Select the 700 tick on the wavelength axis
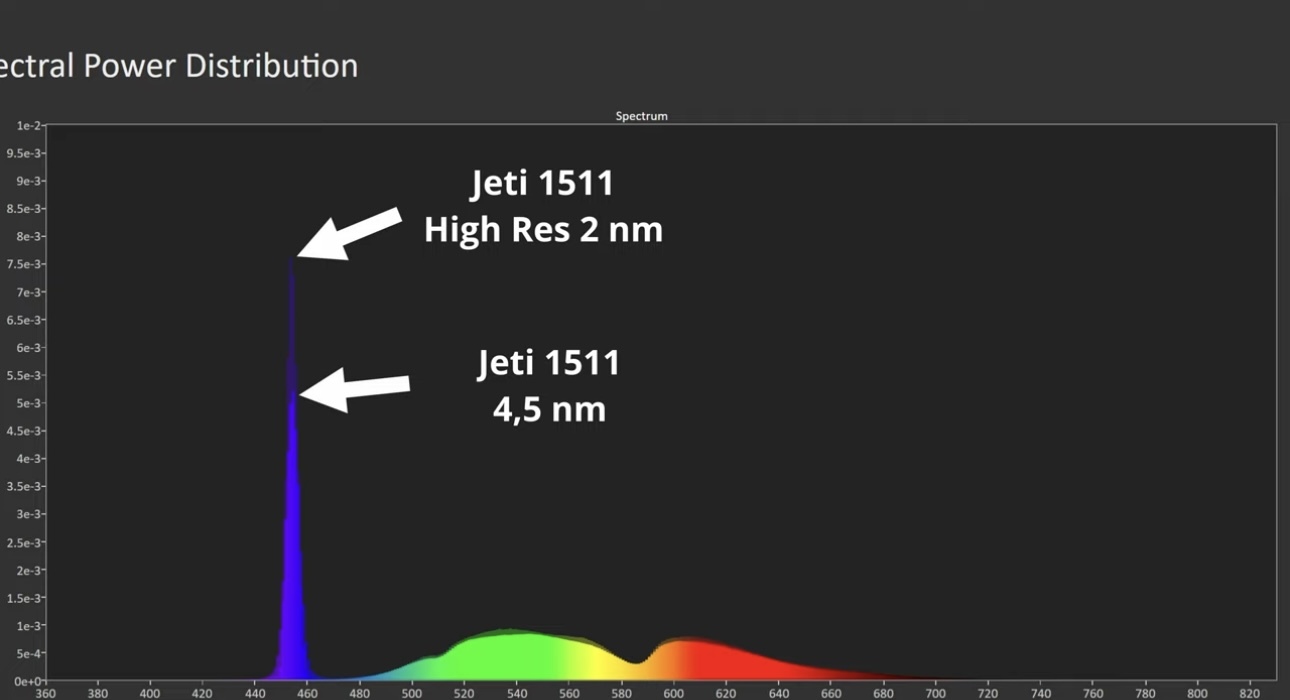 pos(935,693)
